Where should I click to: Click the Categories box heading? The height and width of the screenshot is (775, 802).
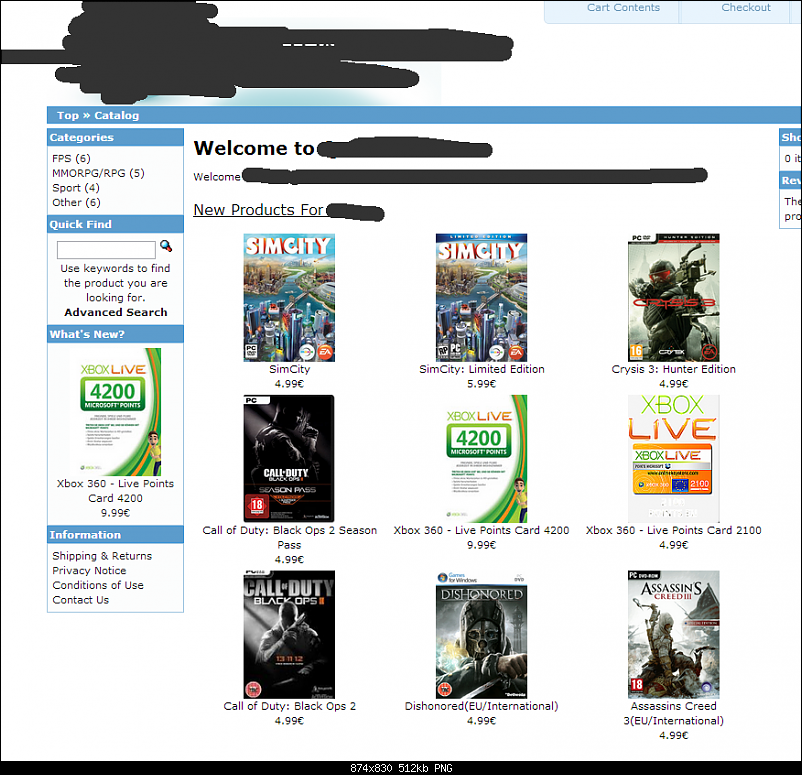82,138
